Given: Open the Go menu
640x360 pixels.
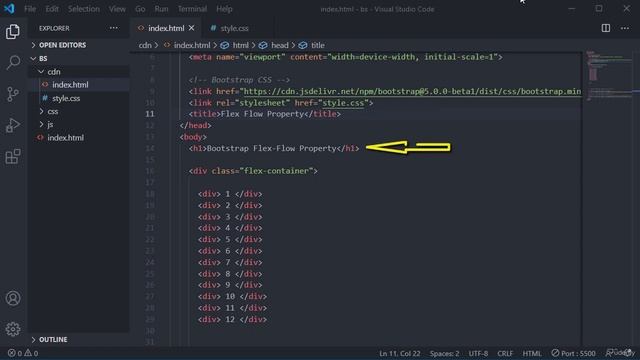Looking at the screenshot, I should tap(140, 9).
